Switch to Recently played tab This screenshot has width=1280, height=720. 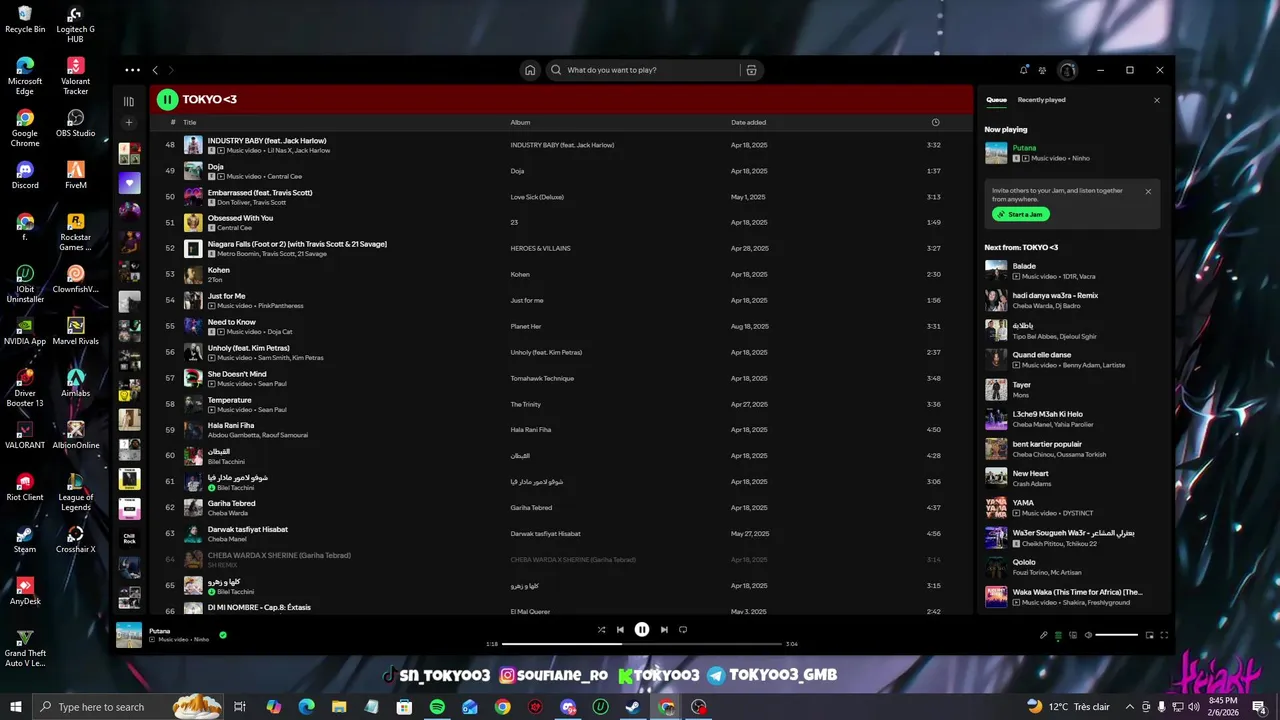(1041, 100)
